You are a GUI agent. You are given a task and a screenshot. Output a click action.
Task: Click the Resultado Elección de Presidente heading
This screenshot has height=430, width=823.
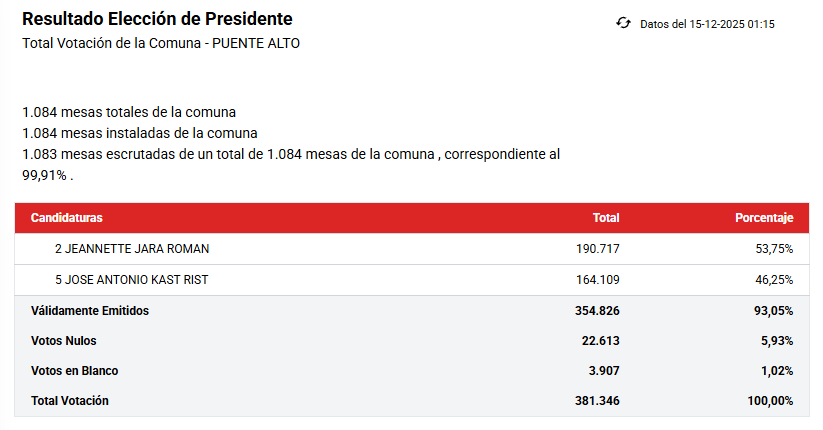point(158,20)
